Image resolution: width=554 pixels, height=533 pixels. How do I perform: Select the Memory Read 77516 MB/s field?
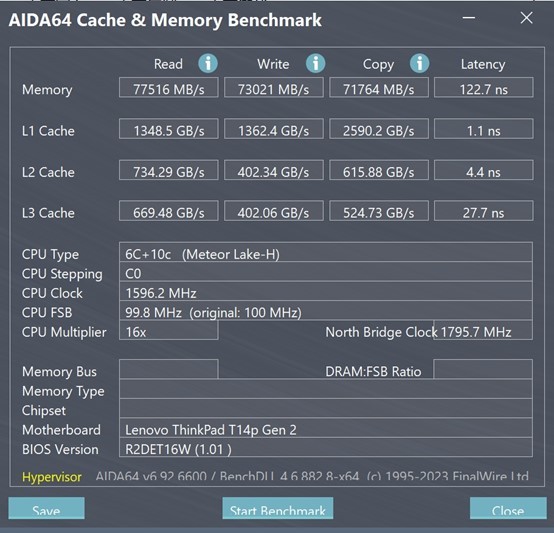pos(169,88)
